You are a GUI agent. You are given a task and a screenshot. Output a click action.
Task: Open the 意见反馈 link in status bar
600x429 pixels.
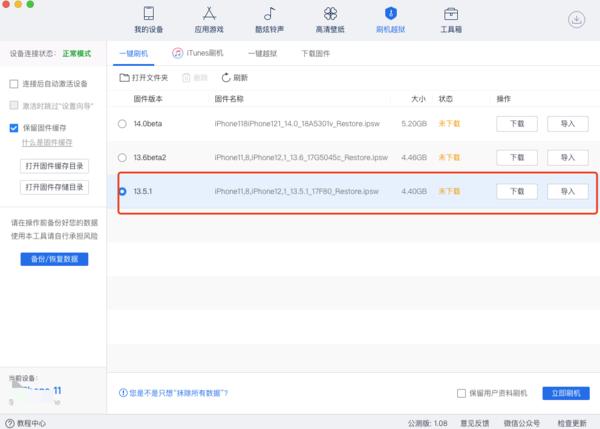pyautogui.click(x=474, y=423)
